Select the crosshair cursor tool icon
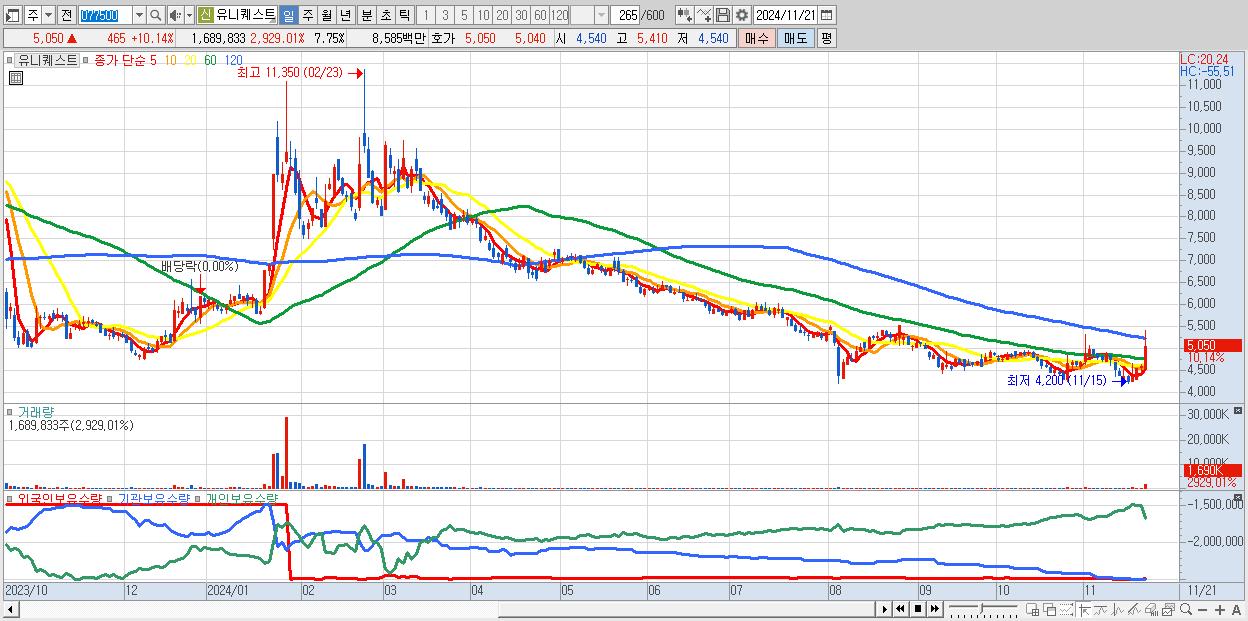 click(1084, 609)
